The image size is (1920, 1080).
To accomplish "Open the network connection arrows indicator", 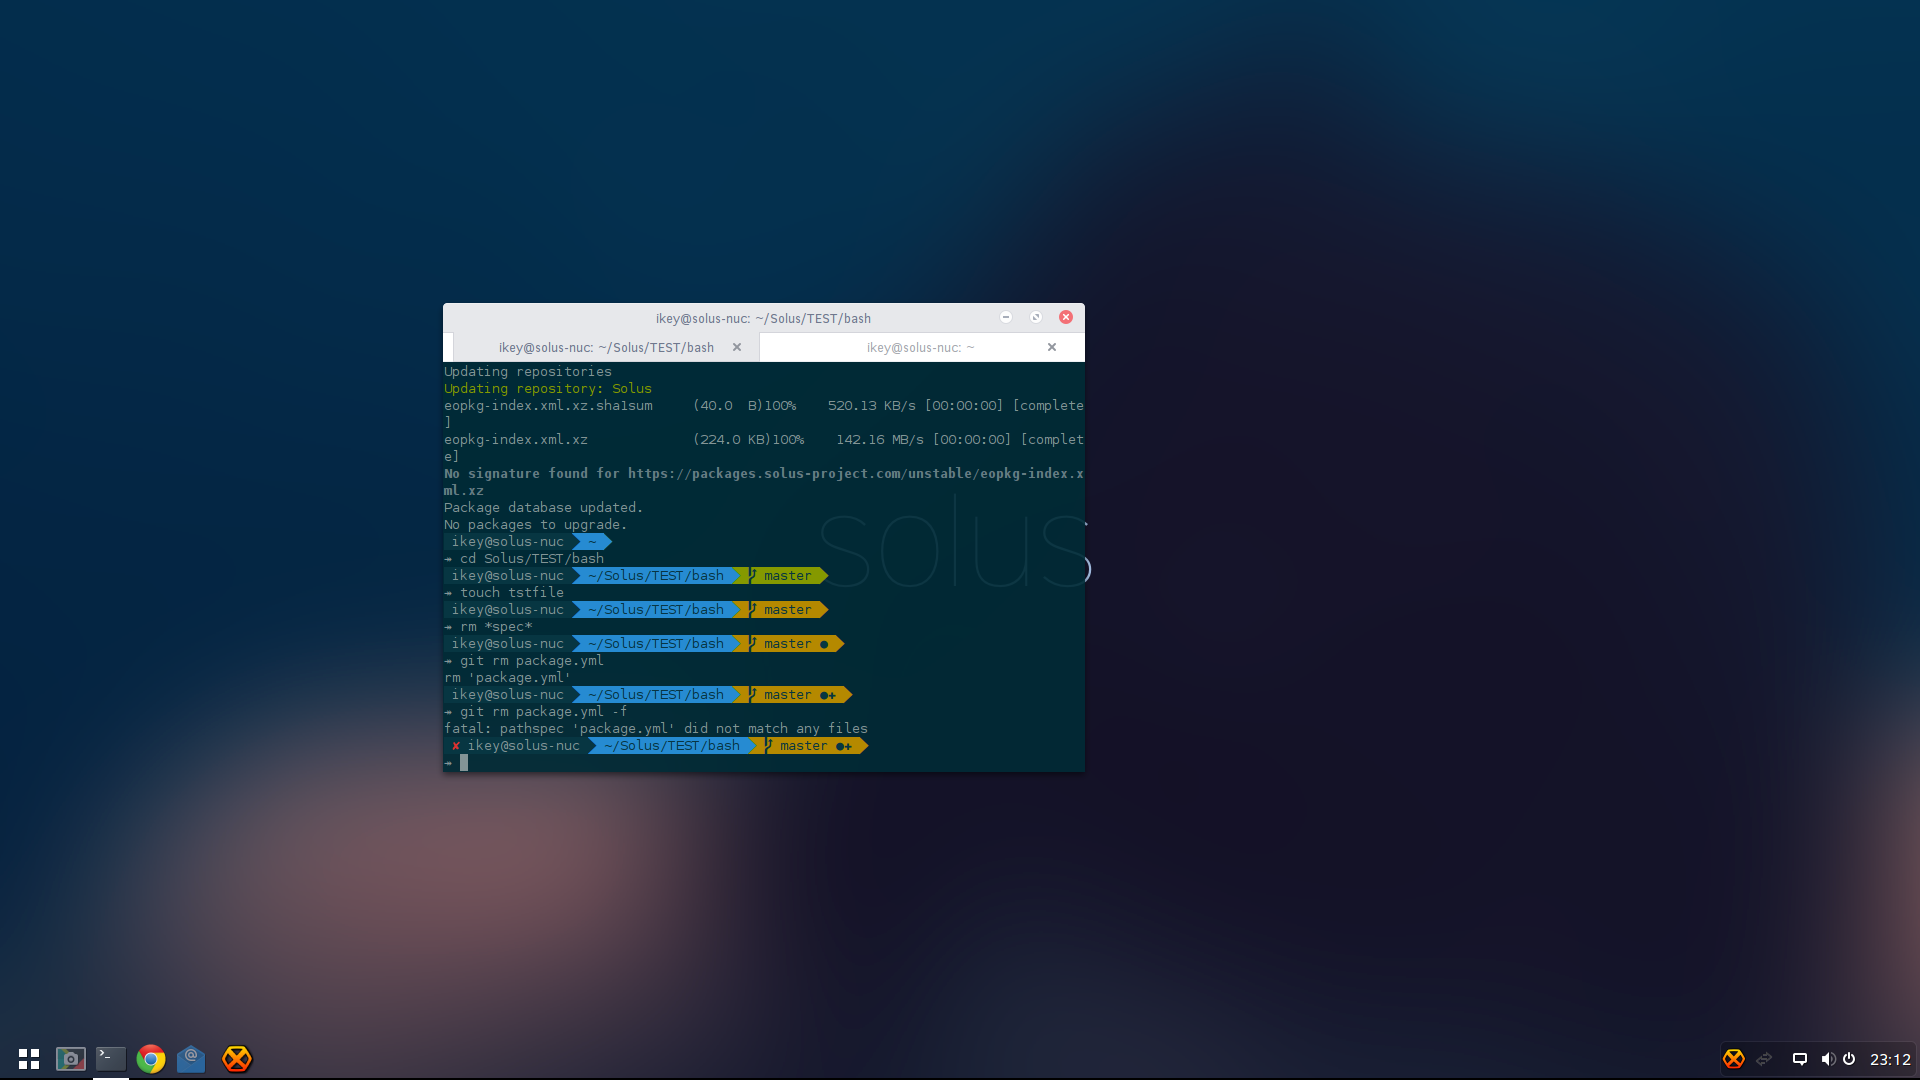I will [1764, 1059].
